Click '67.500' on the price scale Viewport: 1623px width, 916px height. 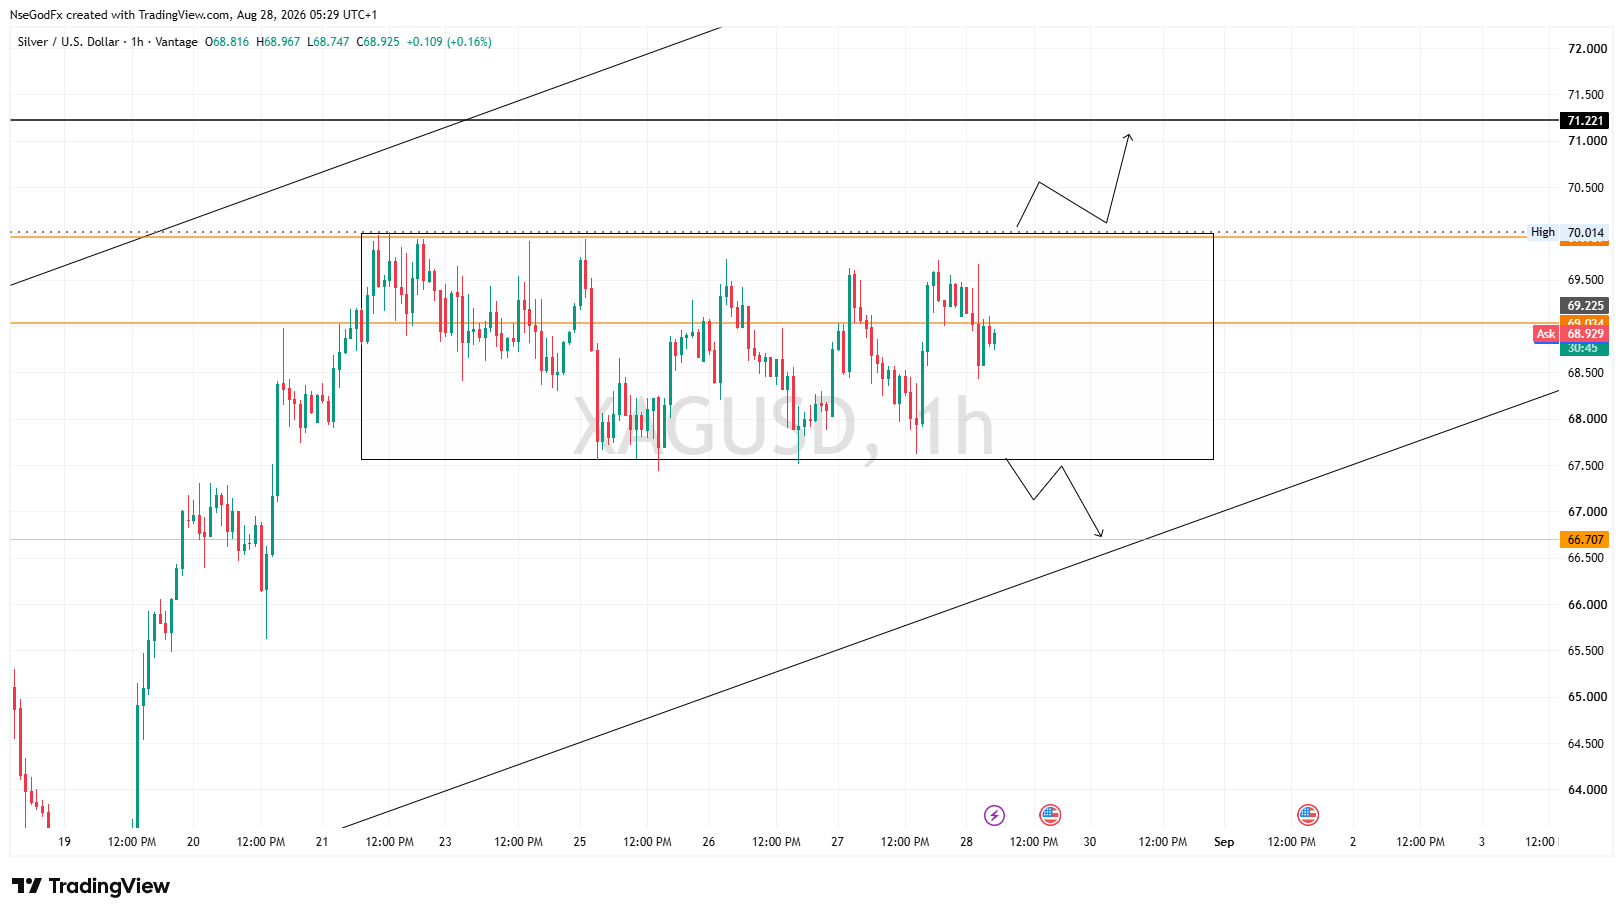coord(1587,466)
